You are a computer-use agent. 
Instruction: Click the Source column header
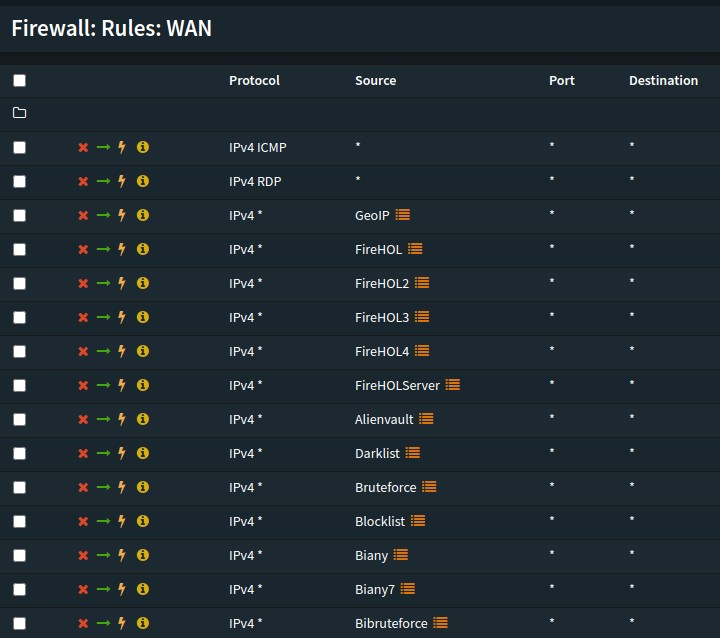[375, 81]
